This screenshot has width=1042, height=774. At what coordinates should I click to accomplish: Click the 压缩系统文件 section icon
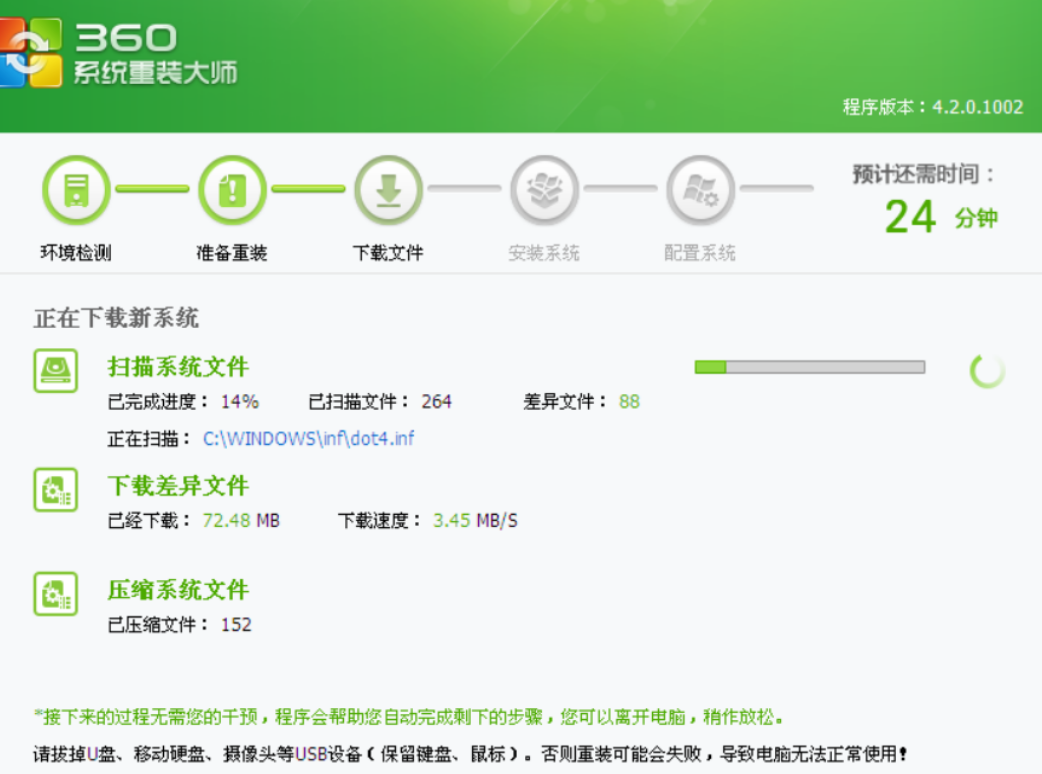tap(55, 593)
